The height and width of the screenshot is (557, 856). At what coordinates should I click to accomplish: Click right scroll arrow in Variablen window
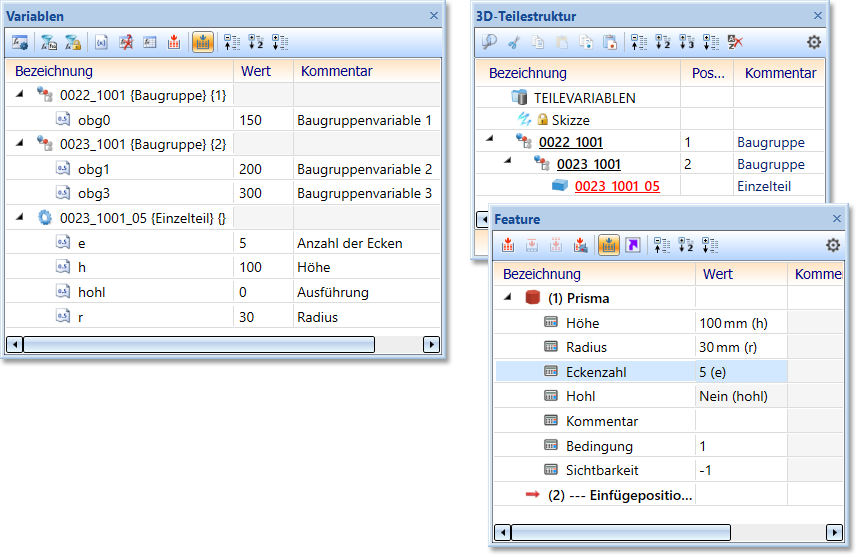pyautogui.click(x=431, y=345)
